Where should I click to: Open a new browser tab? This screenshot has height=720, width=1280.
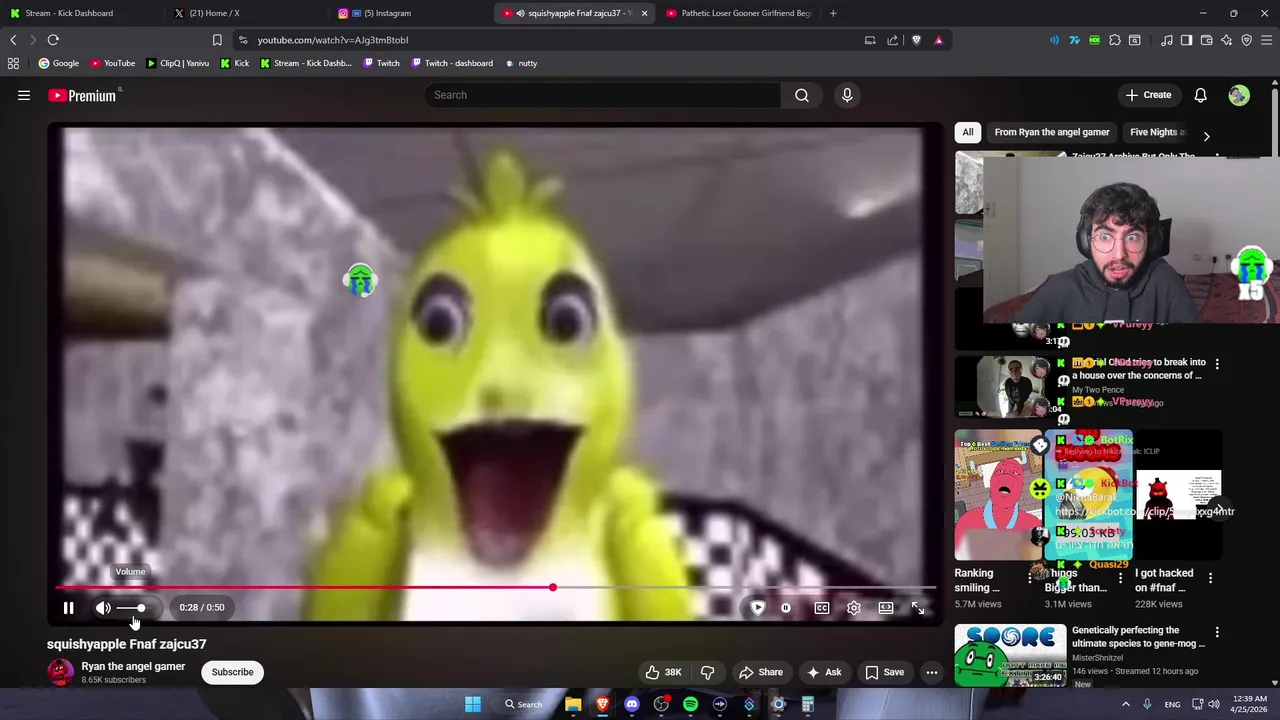point(833,13)
